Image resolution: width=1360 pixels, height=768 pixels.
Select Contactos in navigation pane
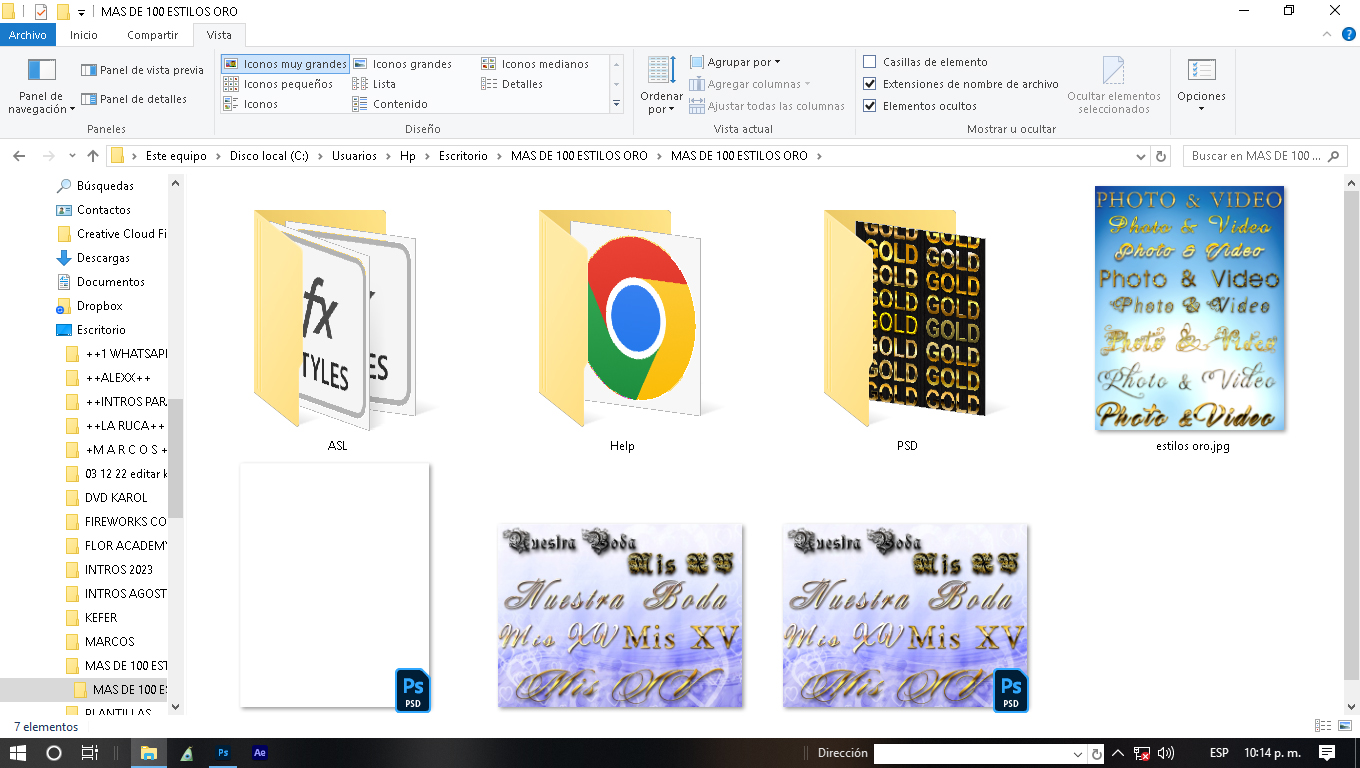[104, 210]
